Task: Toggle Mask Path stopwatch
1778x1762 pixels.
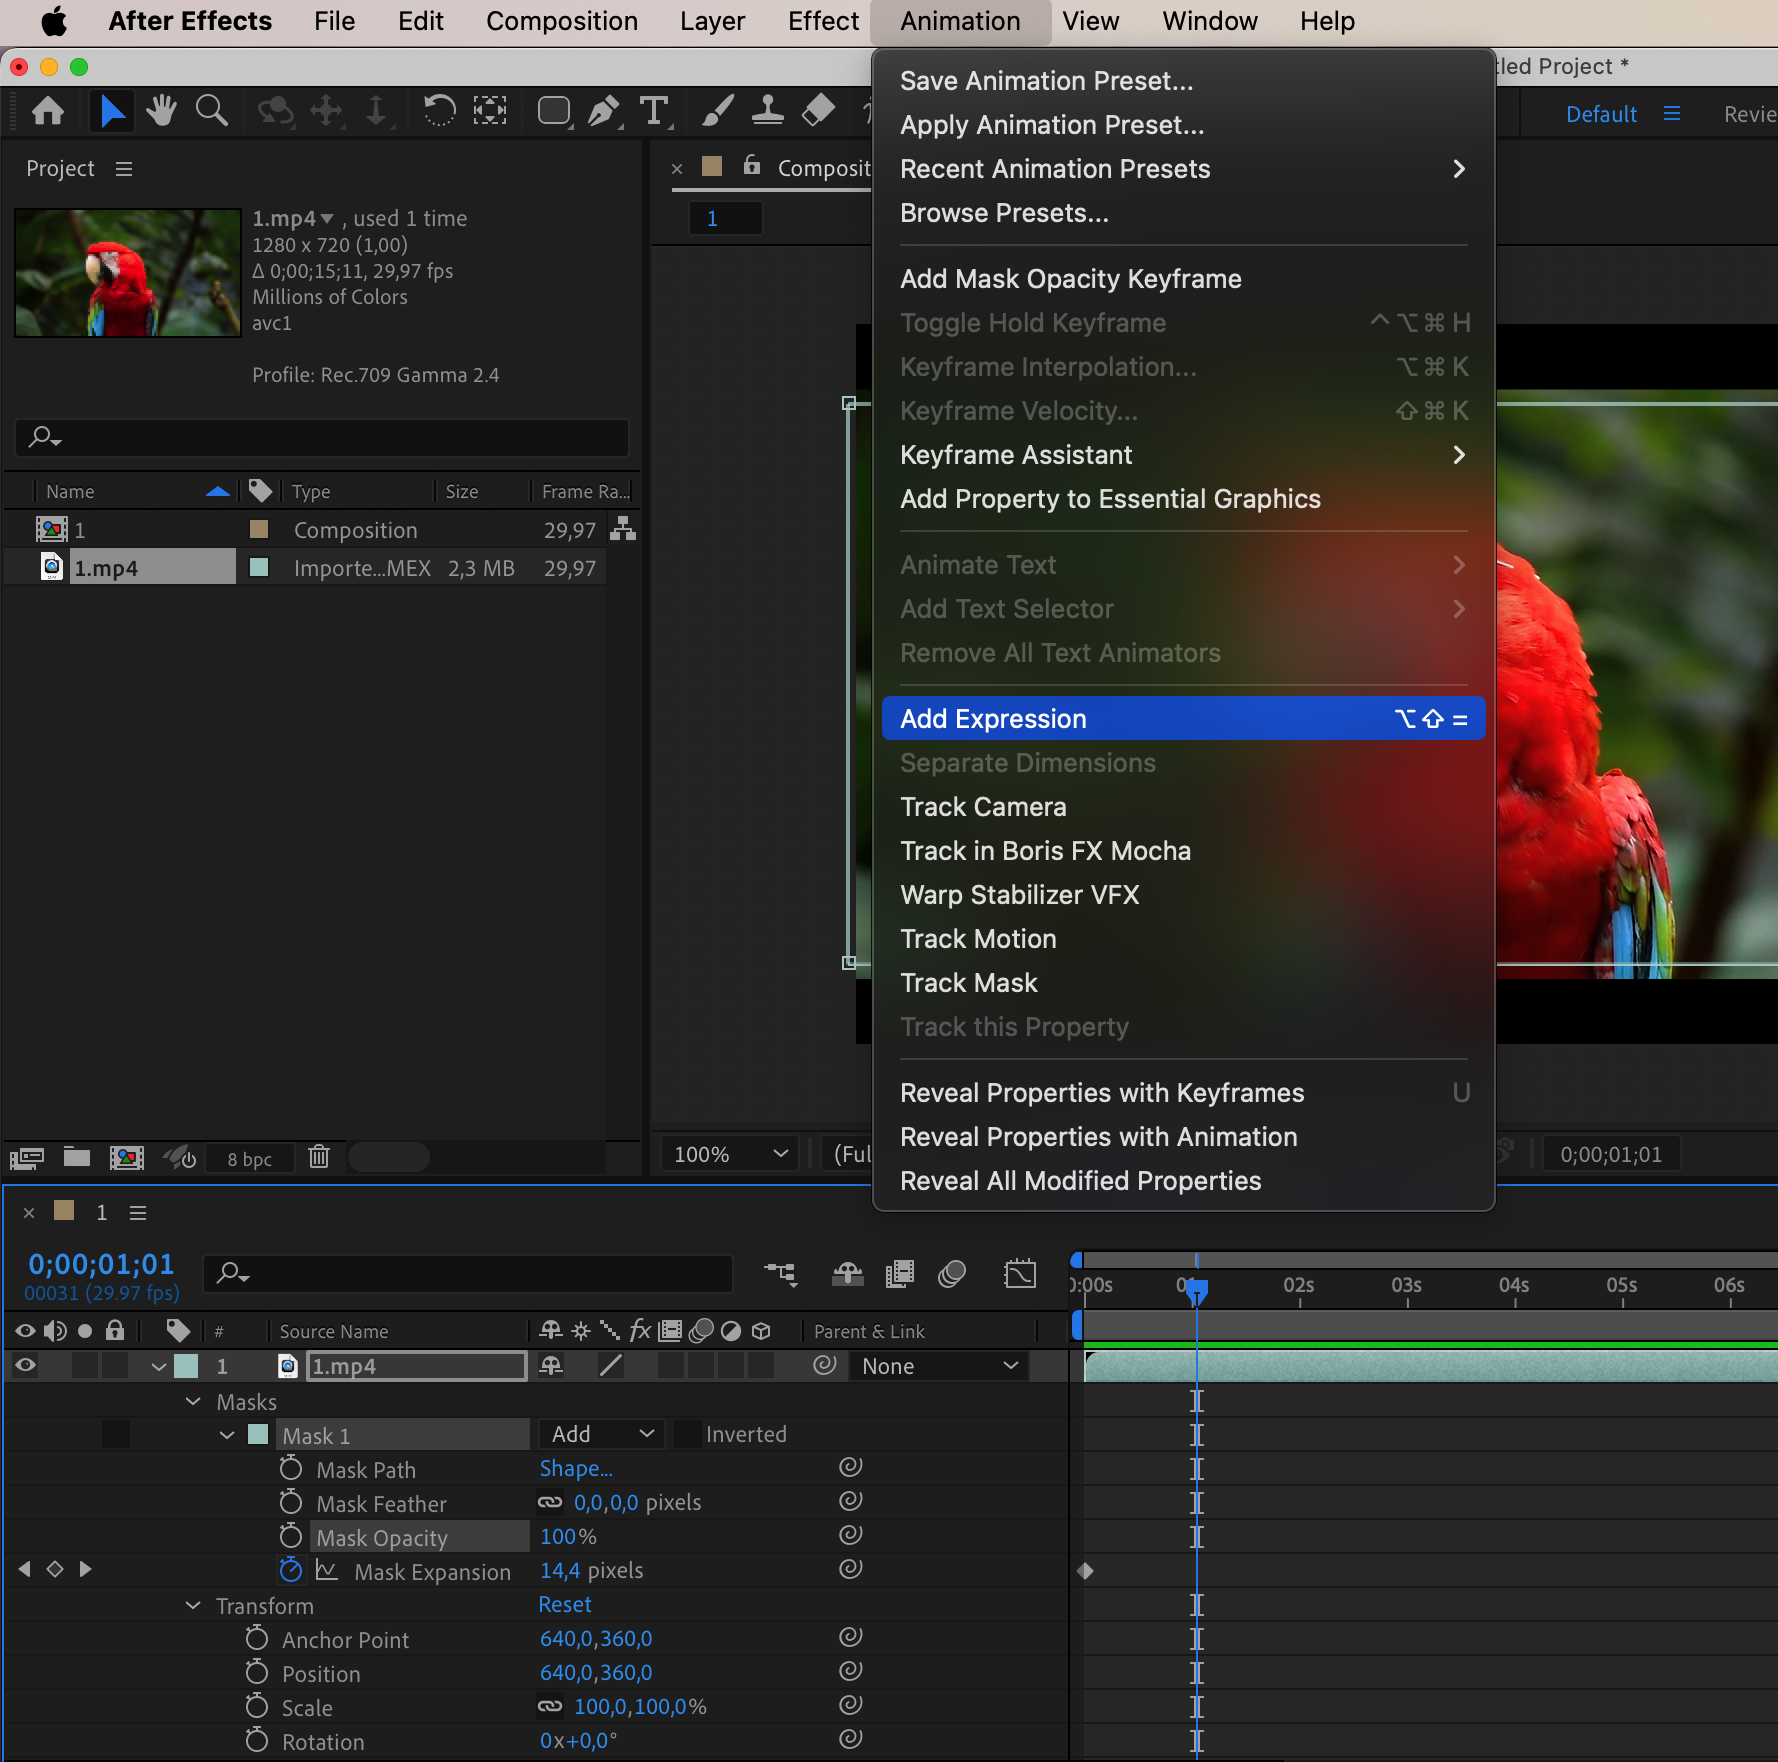Action: [290, 1468]
